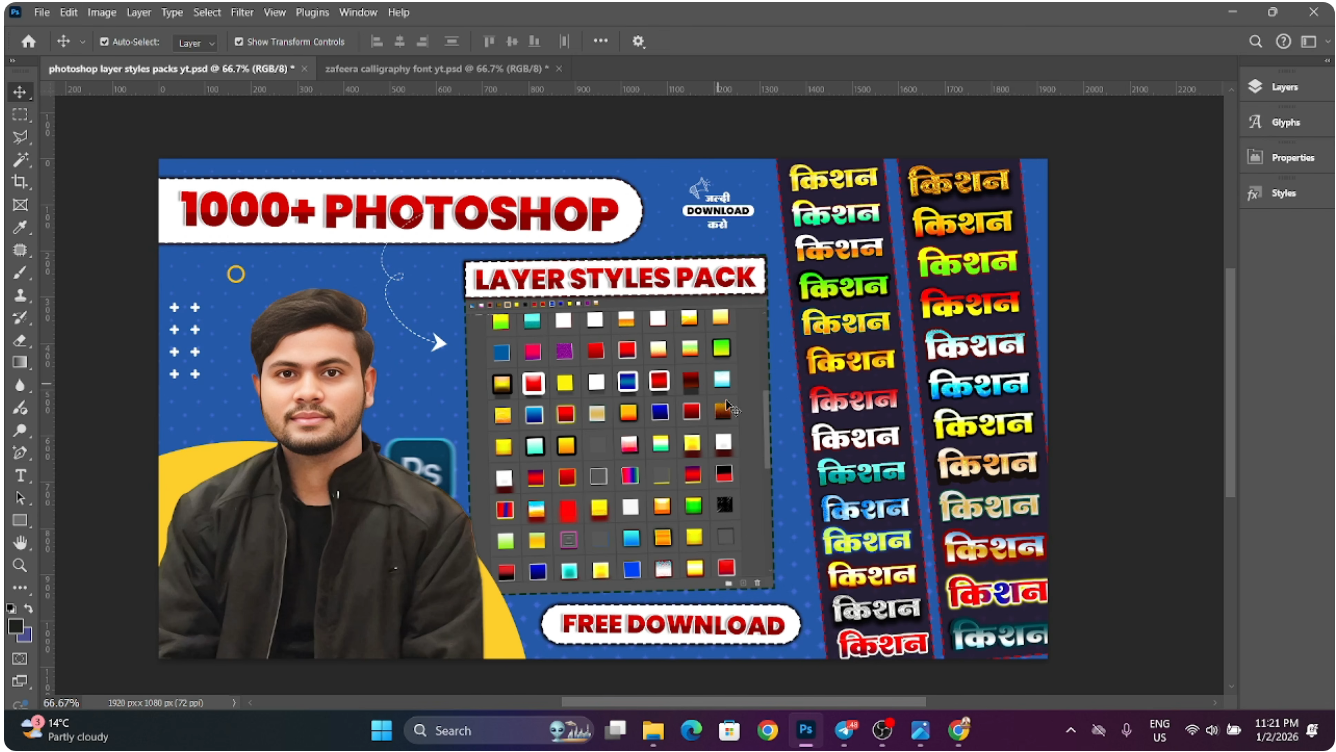Show more align and distribute options
The height and width of the screenshot is (752, 1336).
pos(600,42)
